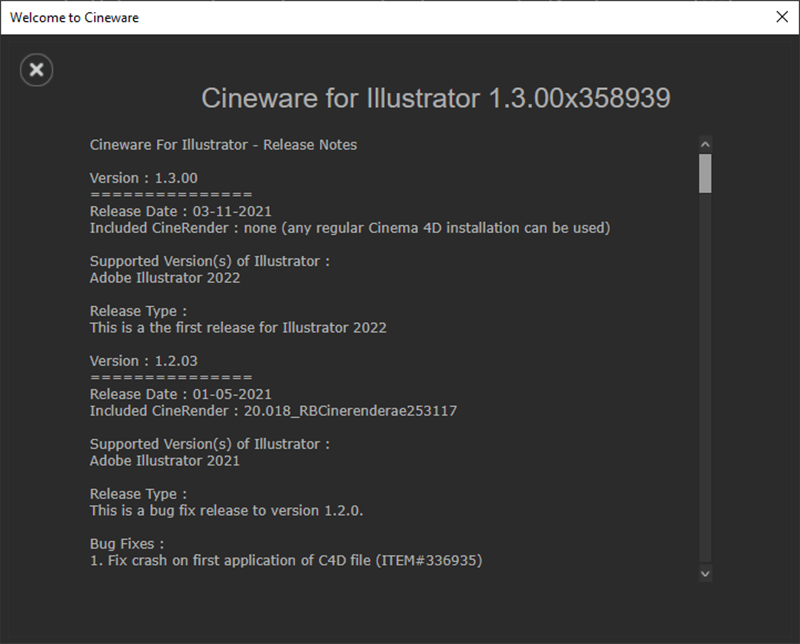Click the release notes scroll up arrow
The image size is (800, 644).
click(705, 144)
